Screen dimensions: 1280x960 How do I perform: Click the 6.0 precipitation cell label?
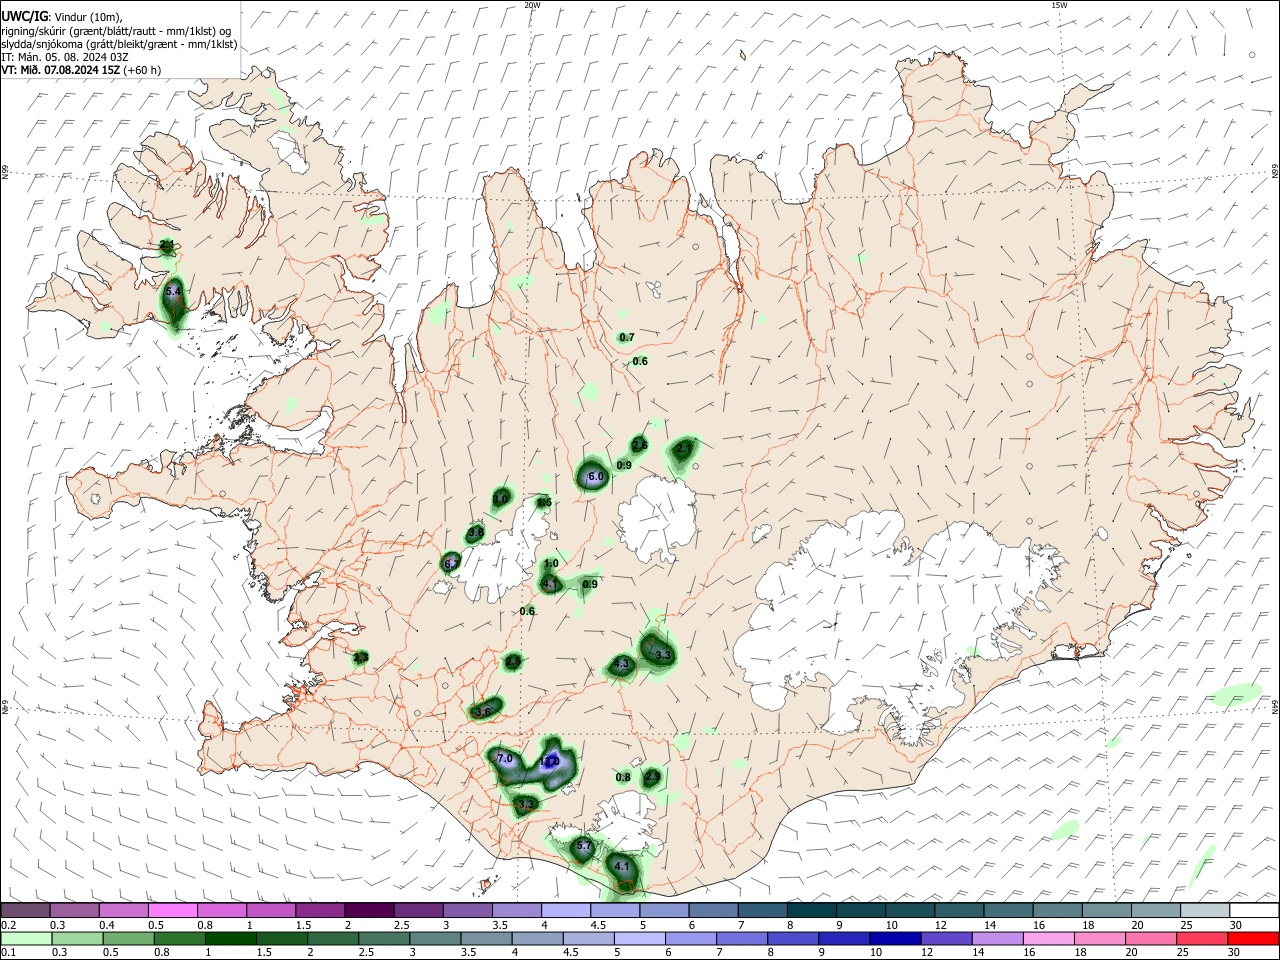tap(595, 477)
